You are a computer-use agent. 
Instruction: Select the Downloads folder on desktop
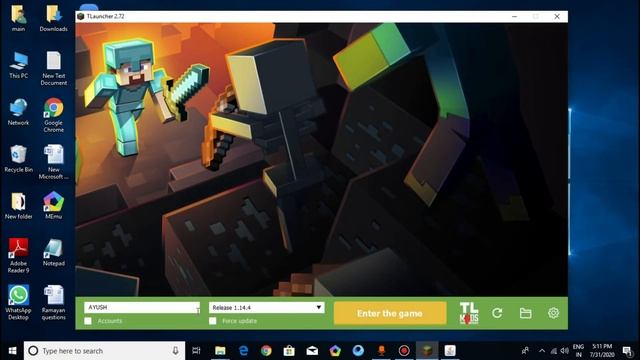(x=53, y=19)
